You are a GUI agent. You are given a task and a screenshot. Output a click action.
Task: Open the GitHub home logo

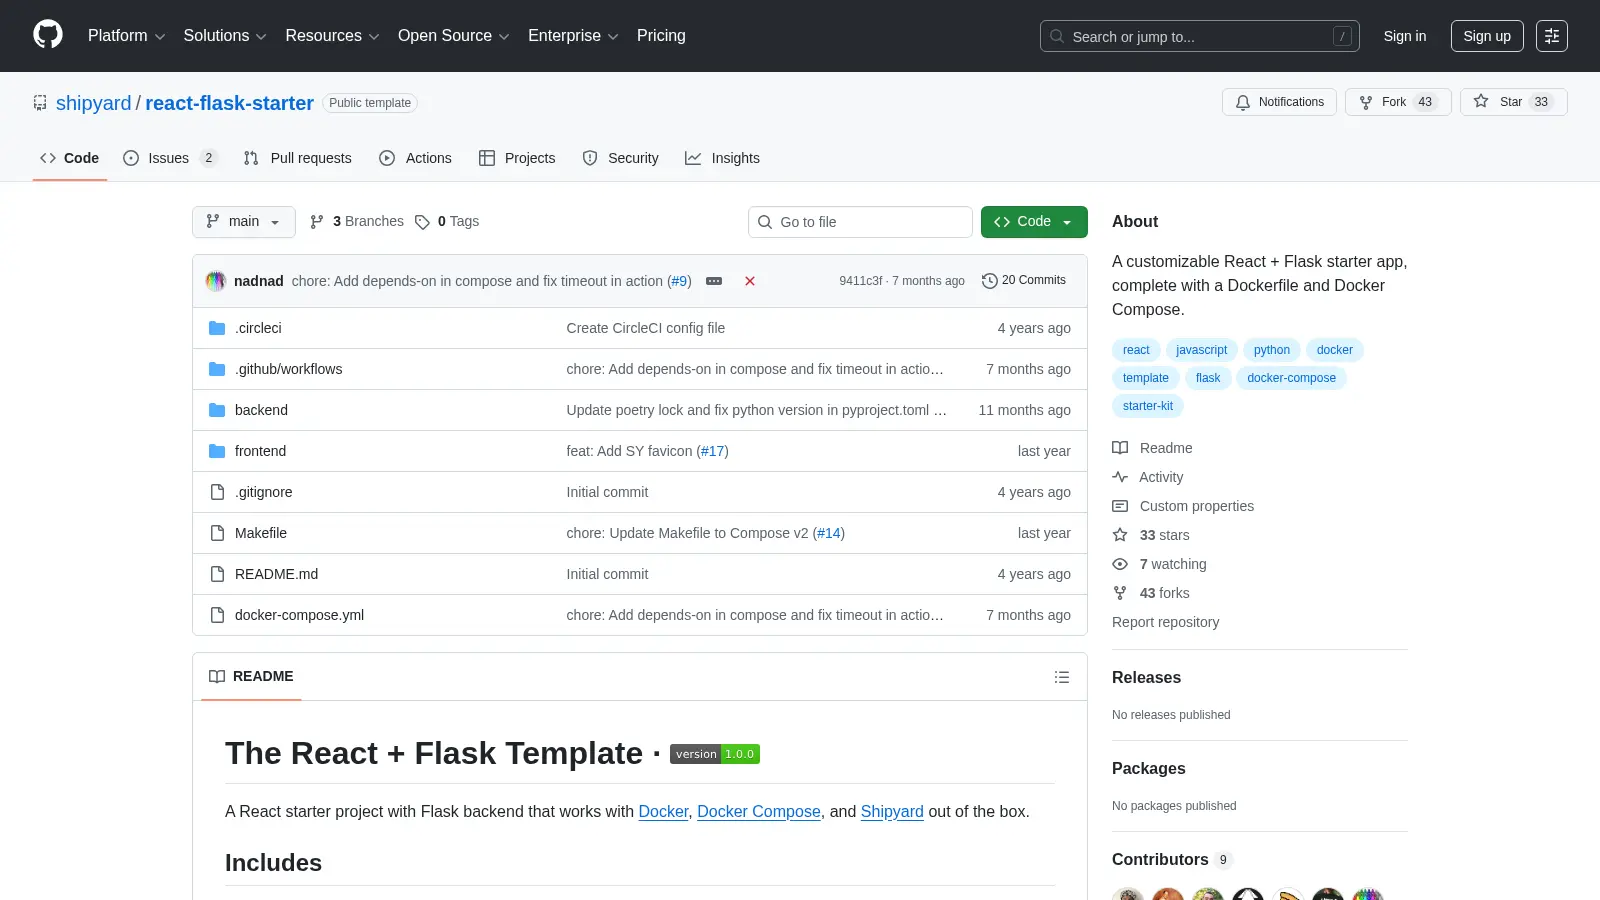click(x=48, y=35)
